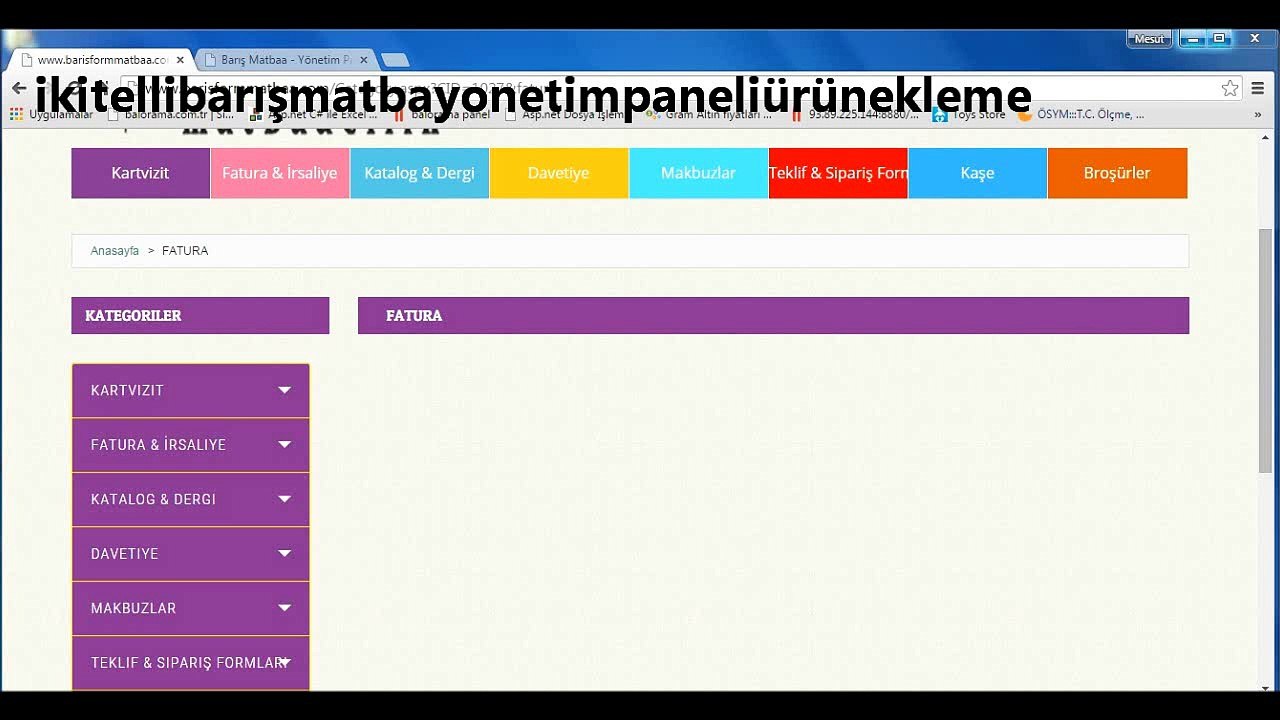Image resolution: width=1280 pixels, height=720 pixels.
Task: Click FATURA breadcrumb text
Action: pos(185,251)
